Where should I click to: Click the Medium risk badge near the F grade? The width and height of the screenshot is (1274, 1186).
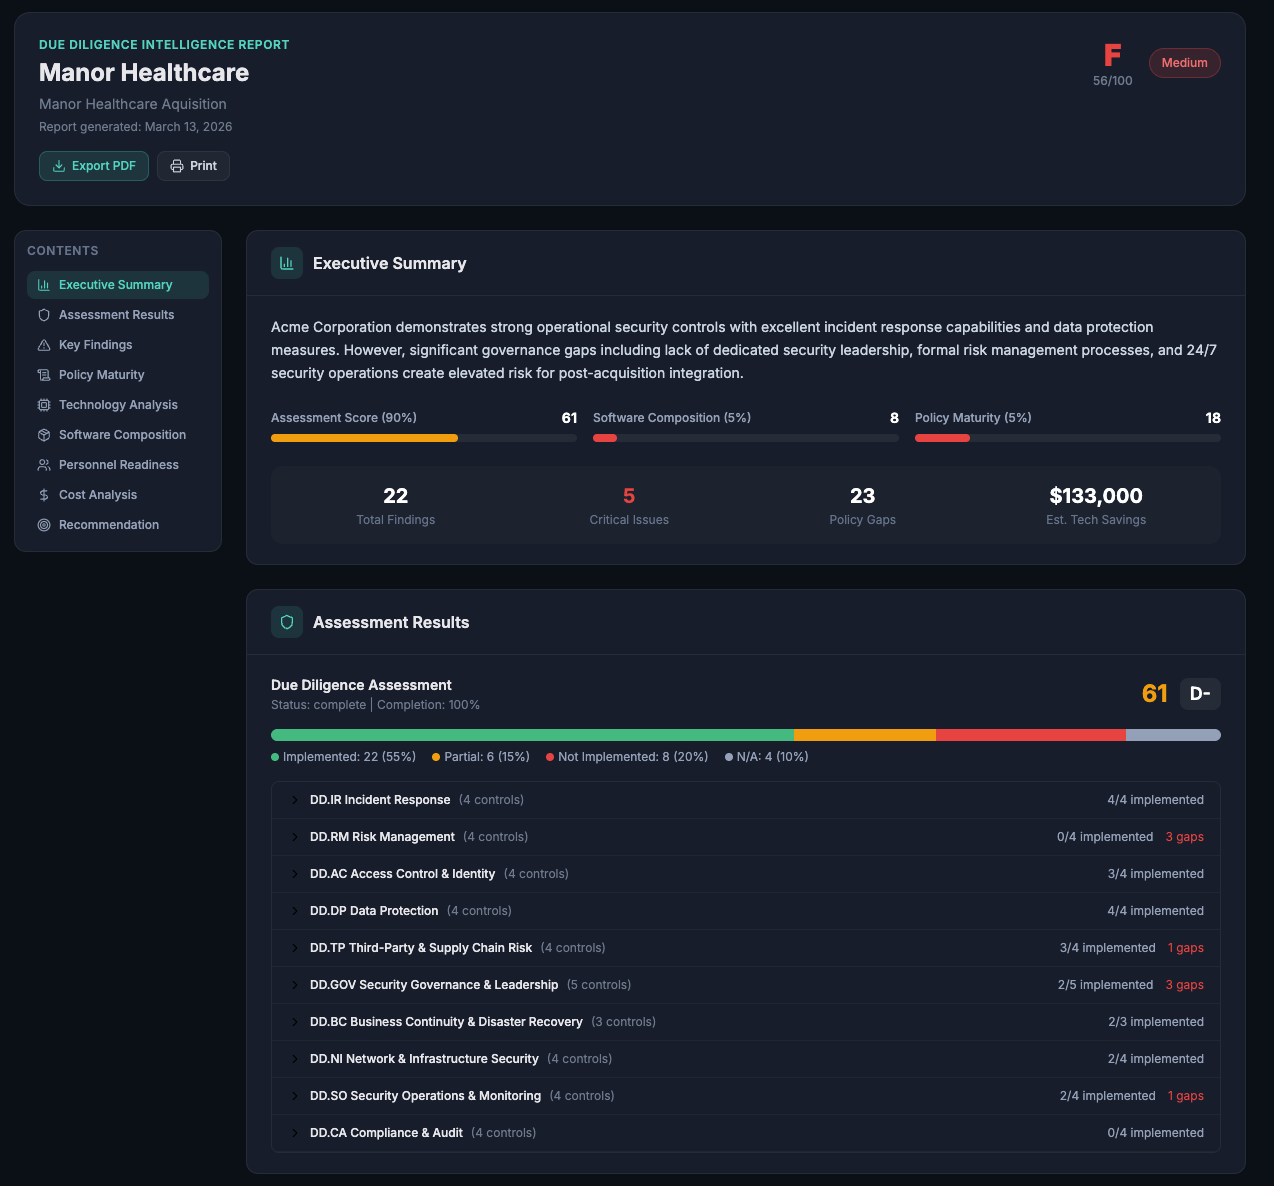1184,62
